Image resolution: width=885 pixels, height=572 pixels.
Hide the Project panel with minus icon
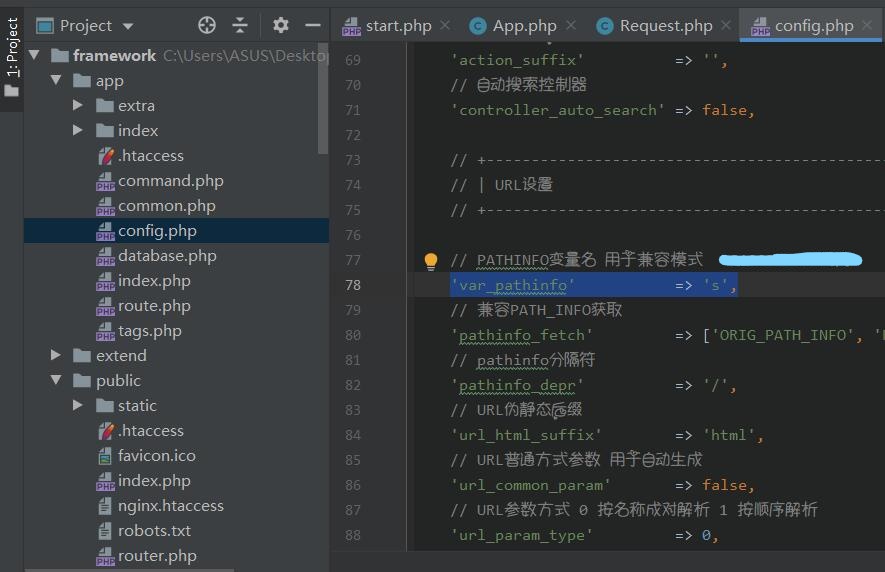(x=313, y=25)
